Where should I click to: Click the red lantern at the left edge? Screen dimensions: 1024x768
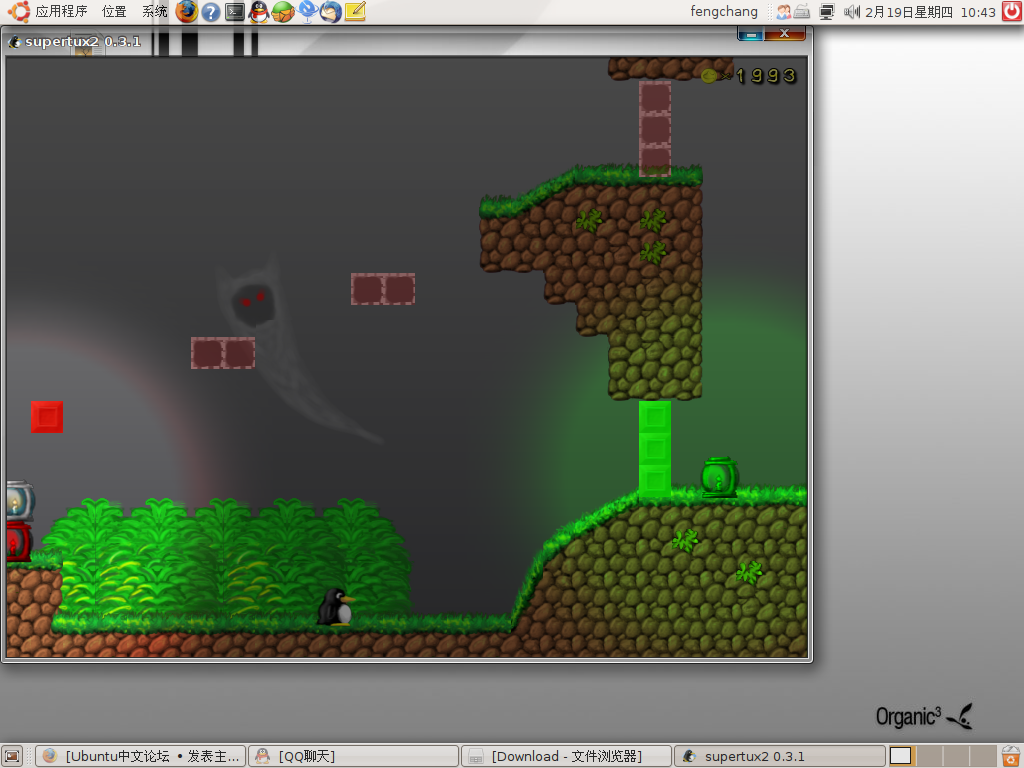tap(18, 541)
